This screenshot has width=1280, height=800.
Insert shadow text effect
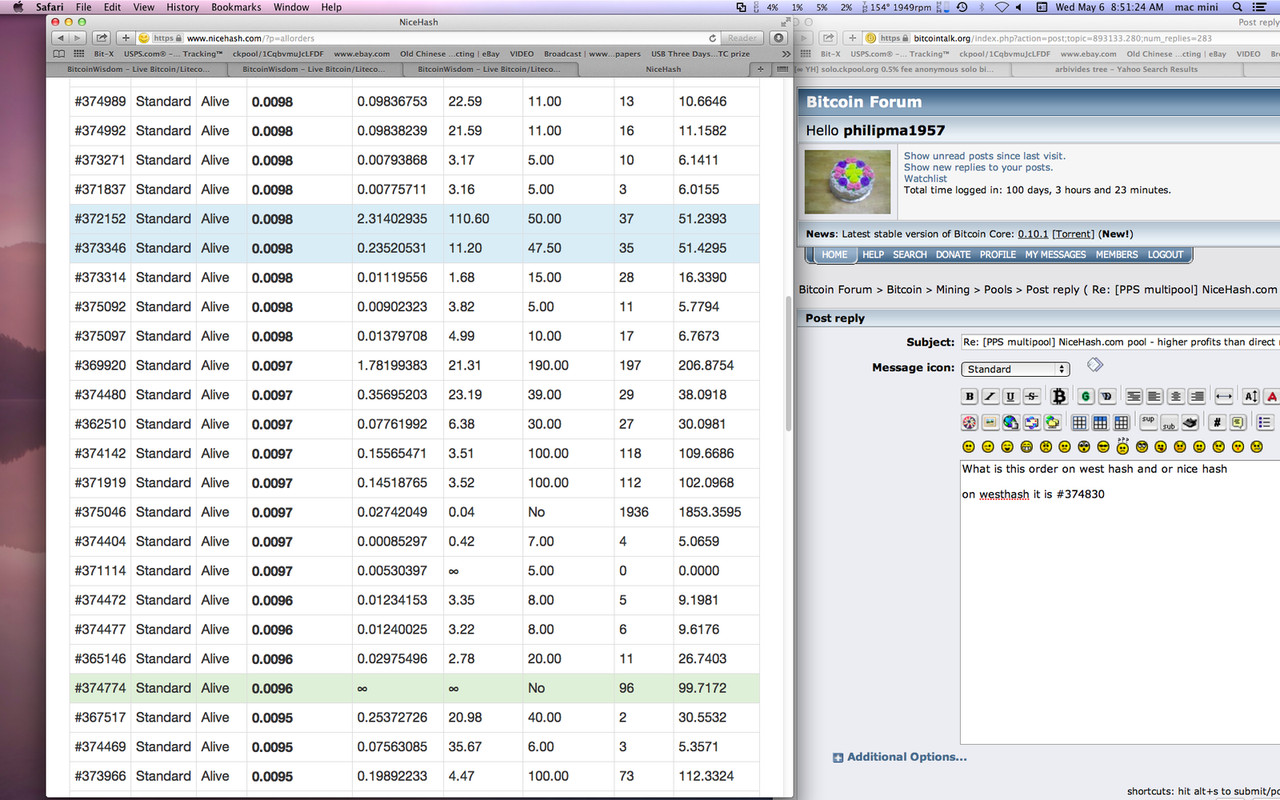click(x=1107, y=397)
